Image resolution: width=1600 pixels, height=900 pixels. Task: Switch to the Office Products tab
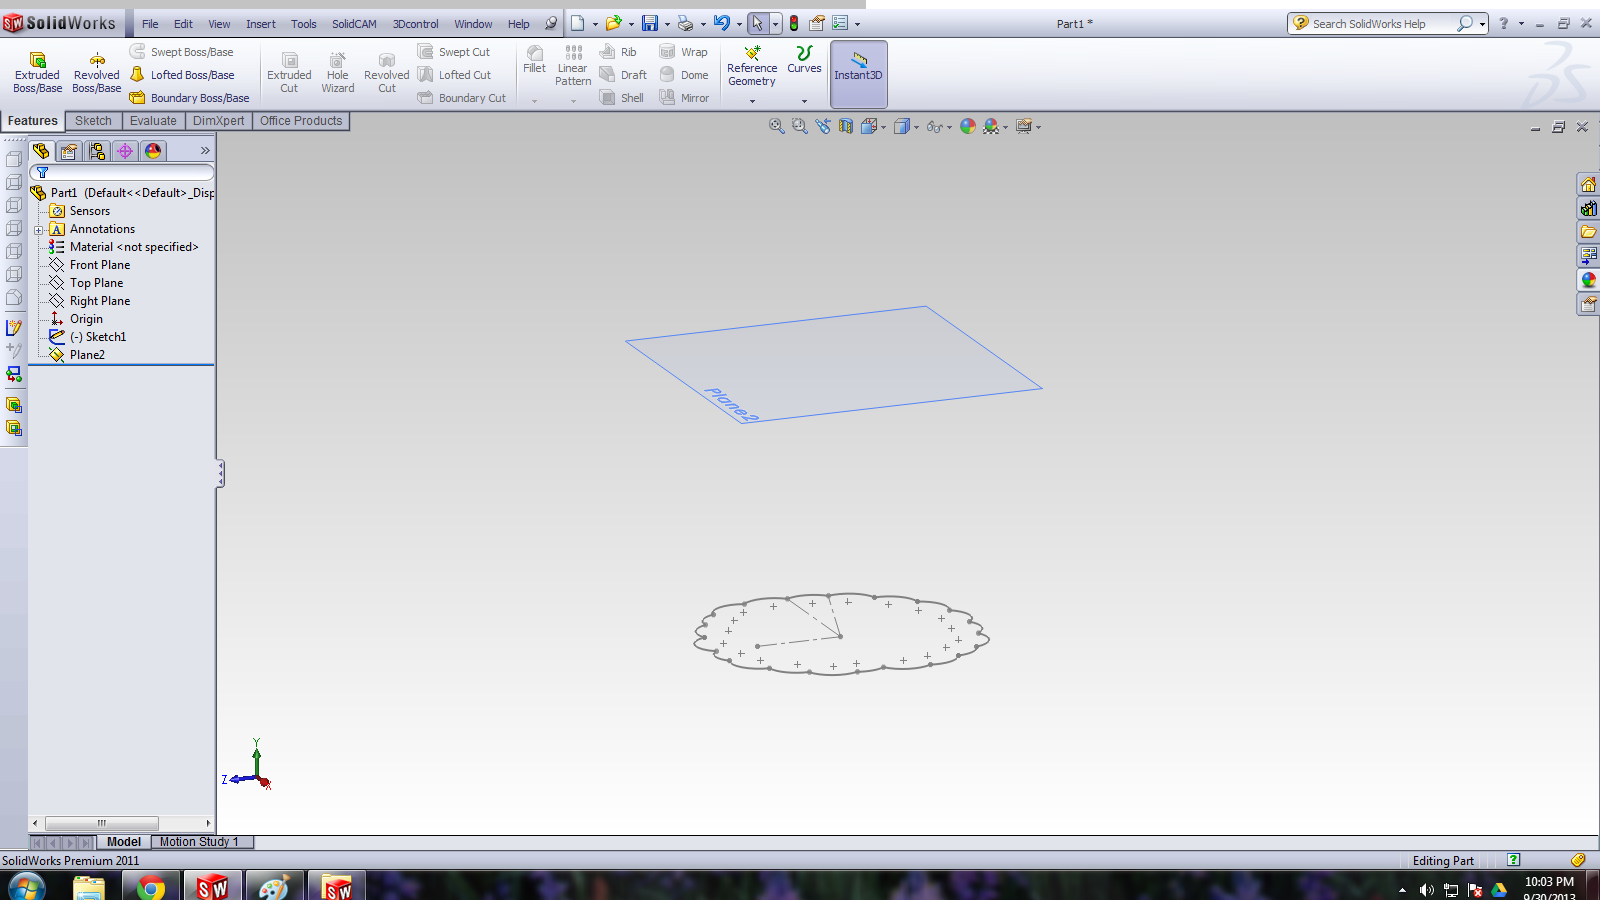point(301,121)
